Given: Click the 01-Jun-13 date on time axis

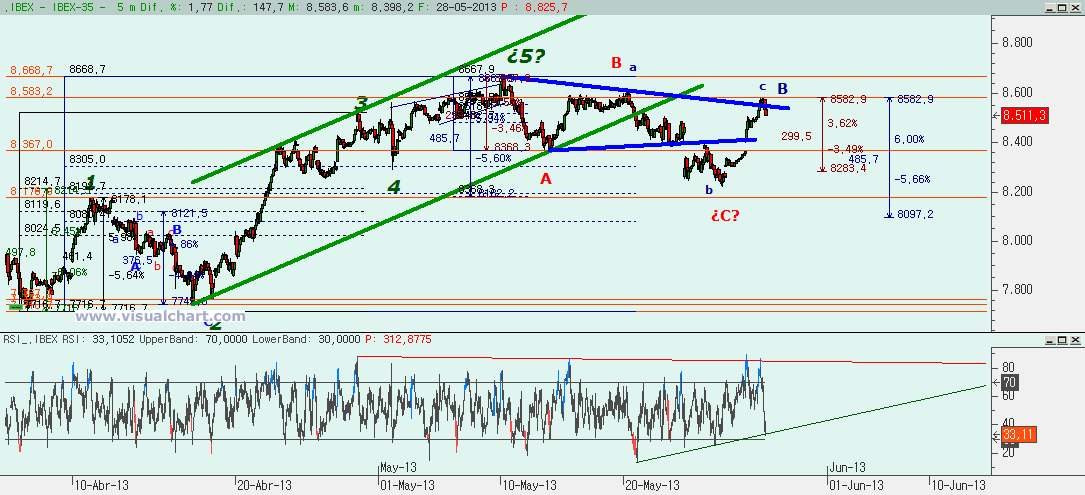Looking at the screenshot, I should pos(856,485).
